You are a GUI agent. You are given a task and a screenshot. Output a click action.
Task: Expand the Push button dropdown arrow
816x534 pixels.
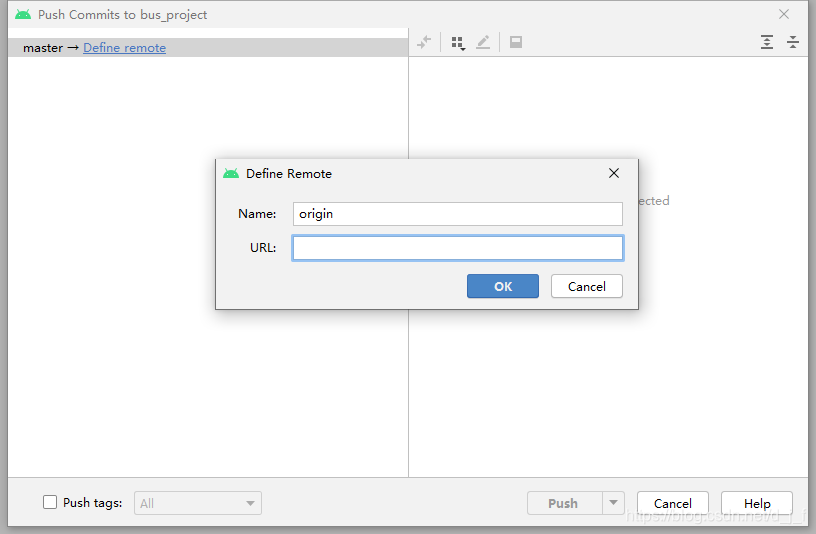pos(614,503)
